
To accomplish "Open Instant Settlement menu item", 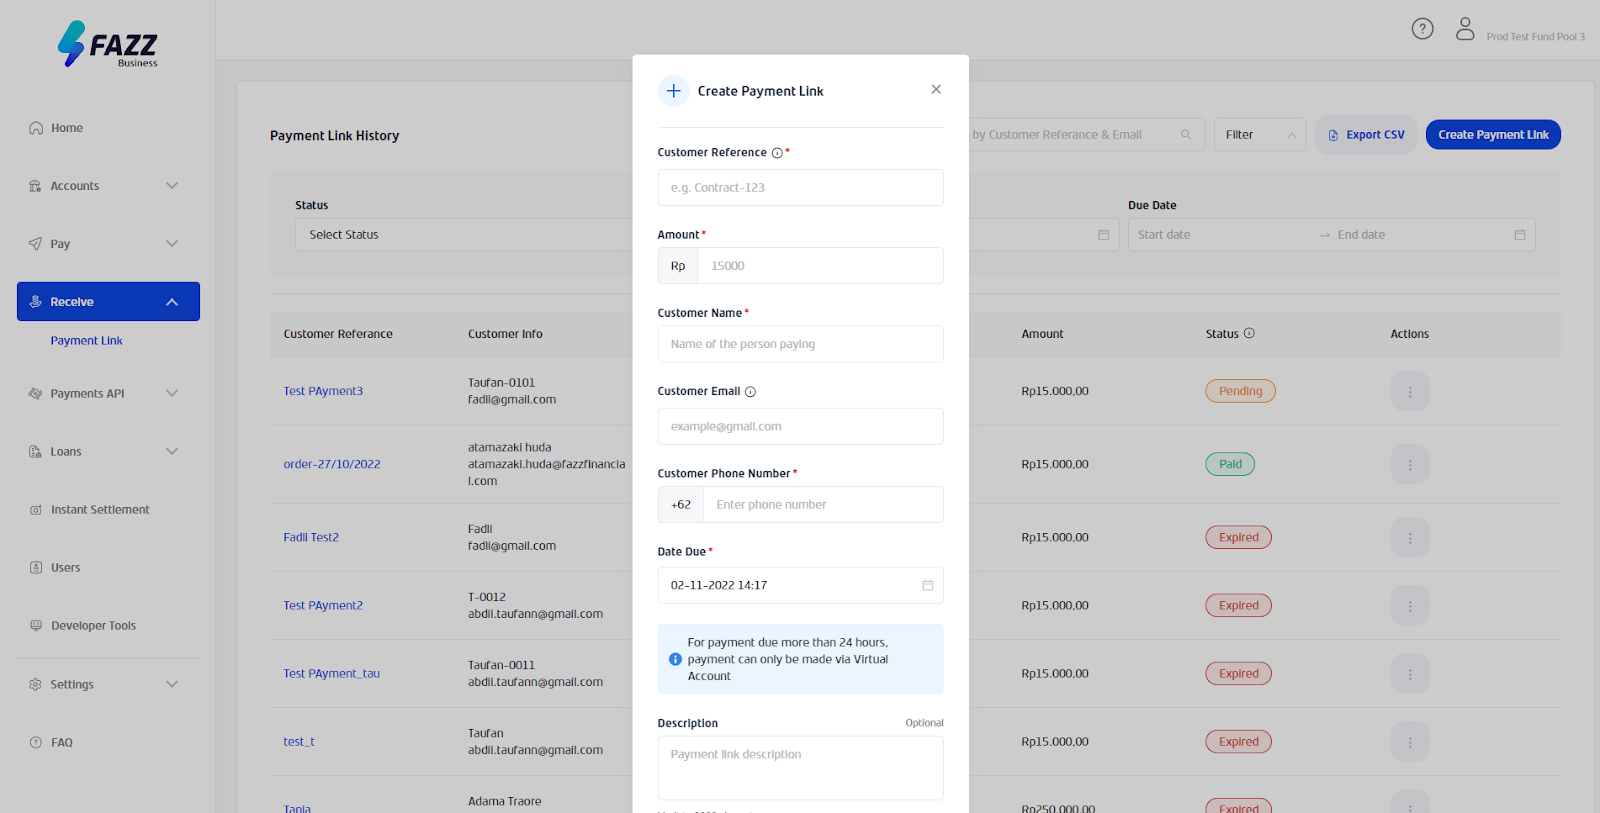I will click(x=100, y=510).
